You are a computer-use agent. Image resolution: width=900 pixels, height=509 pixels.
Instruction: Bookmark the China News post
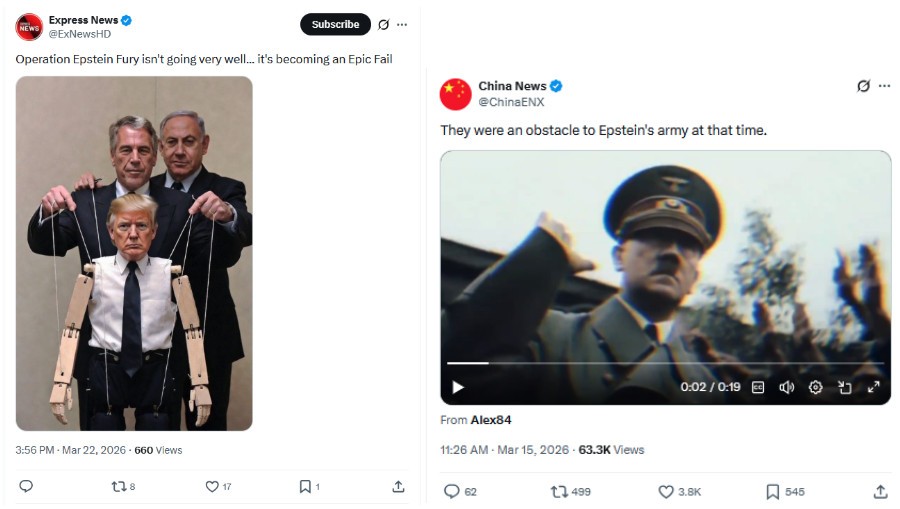pyautogui.click(x=773, y=492)
